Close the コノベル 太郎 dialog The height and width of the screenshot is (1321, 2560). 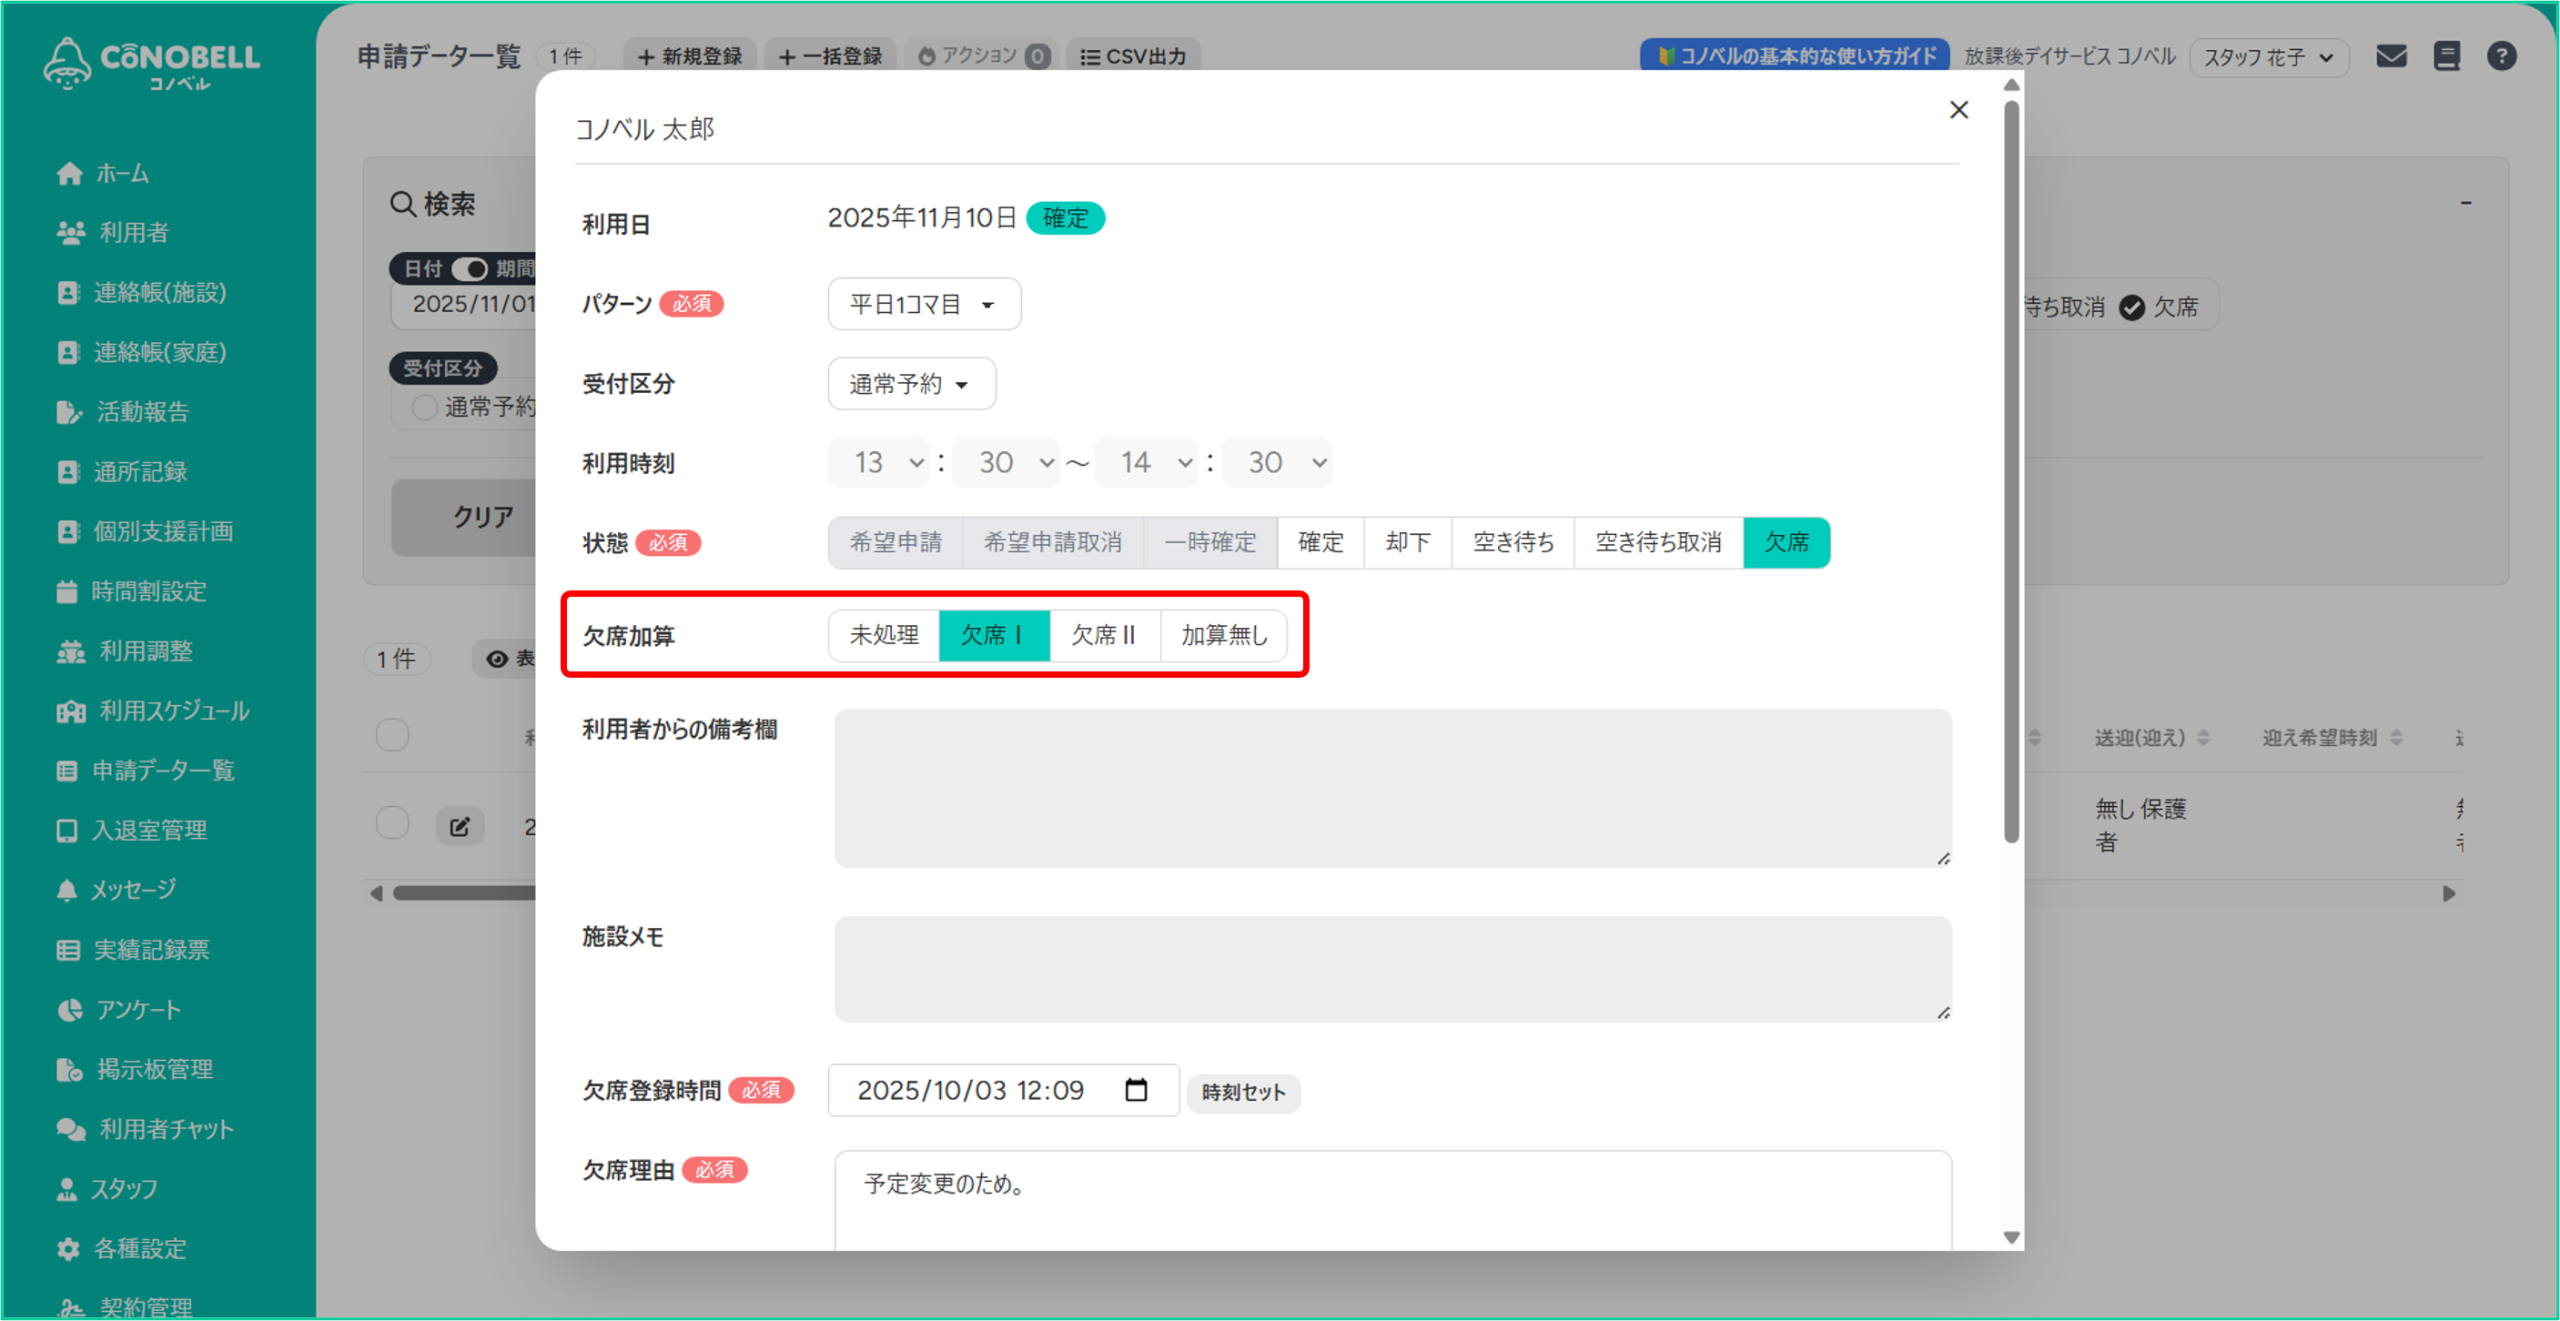point(1958,110)
